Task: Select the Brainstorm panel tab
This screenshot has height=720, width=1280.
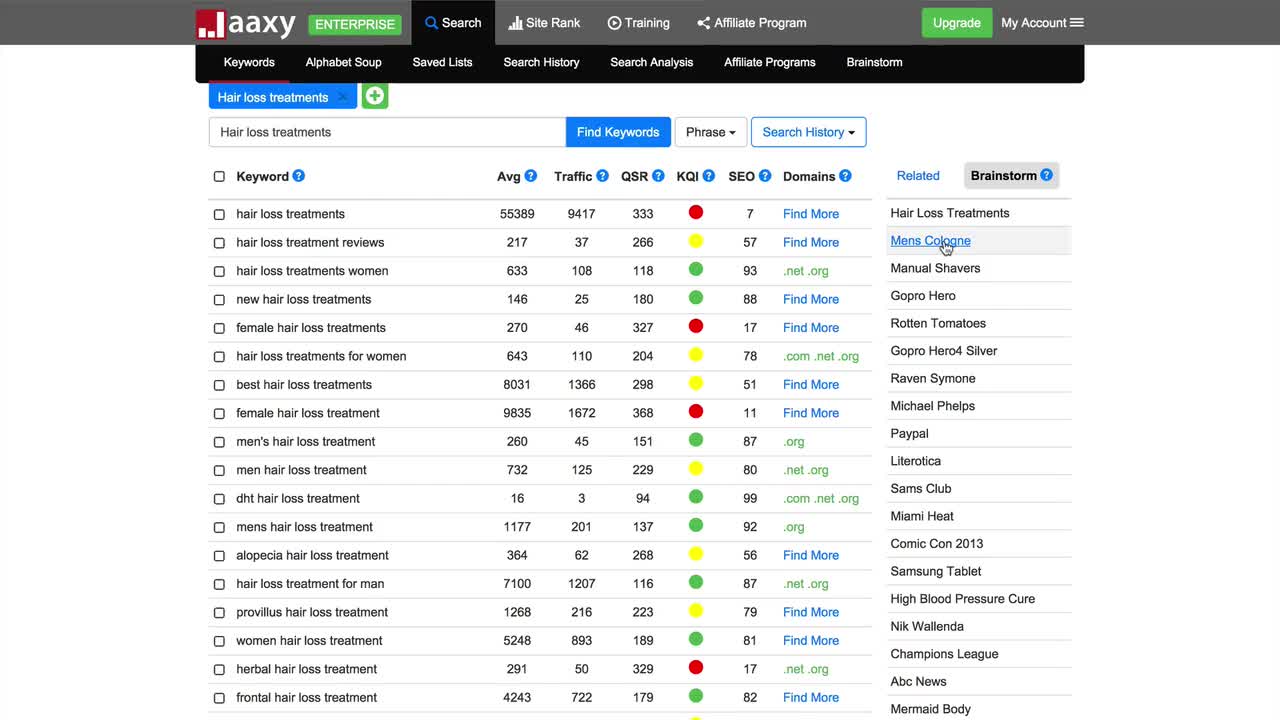Action: [1011, 176]
